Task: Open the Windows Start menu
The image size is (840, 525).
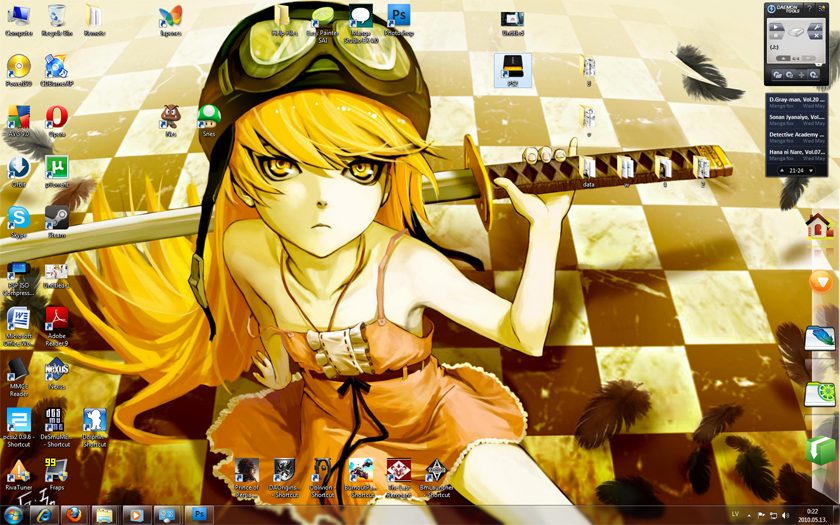Action: [13, 515]
